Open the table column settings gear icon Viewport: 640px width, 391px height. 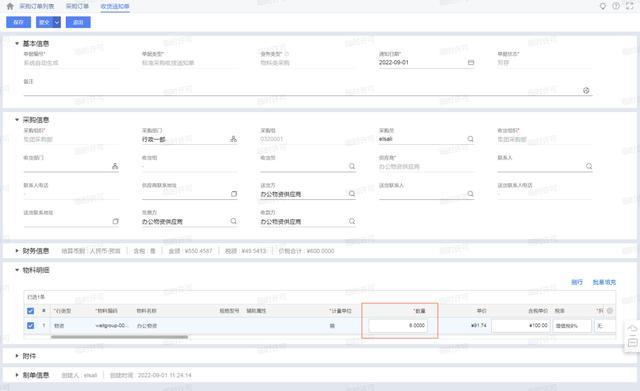(610, 311)
